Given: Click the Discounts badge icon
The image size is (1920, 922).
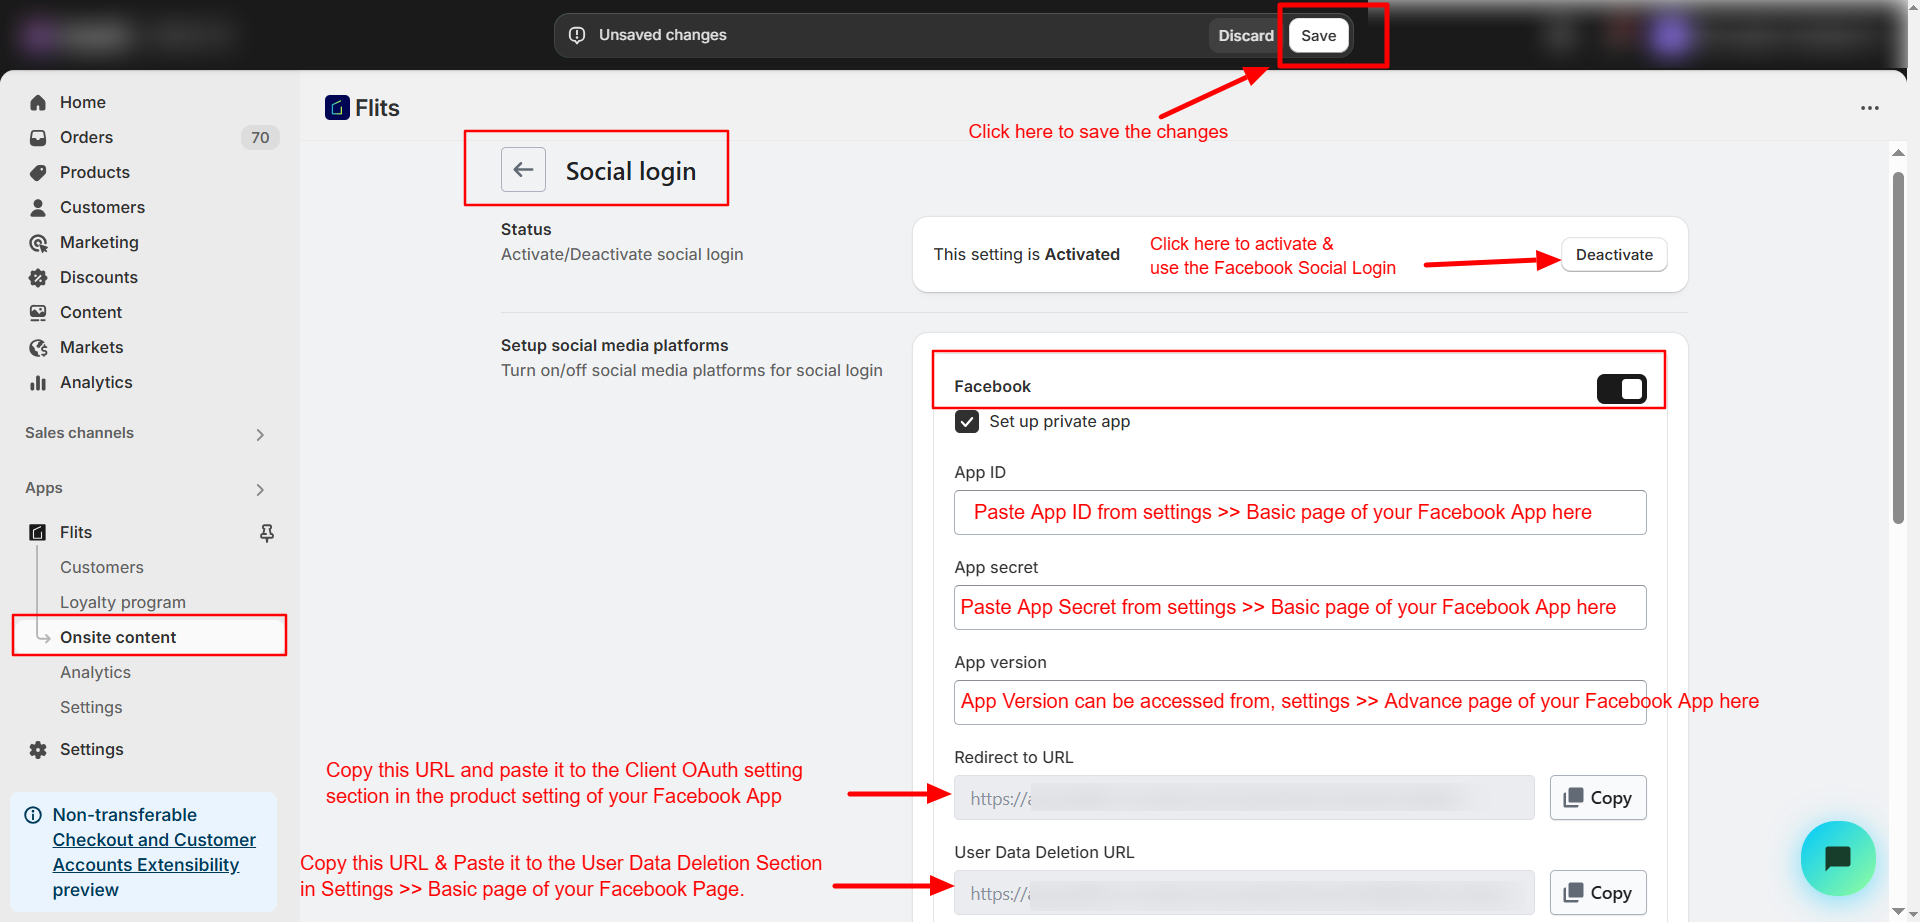Looking at the screenshot, I should click(x=38, y=277).
